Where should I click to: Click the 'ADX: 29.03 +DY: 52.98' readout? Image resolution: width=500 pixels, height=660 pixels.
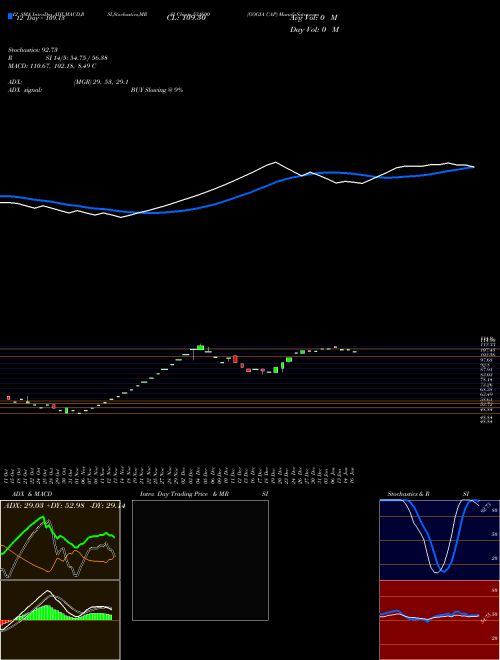tap(43, 506)
